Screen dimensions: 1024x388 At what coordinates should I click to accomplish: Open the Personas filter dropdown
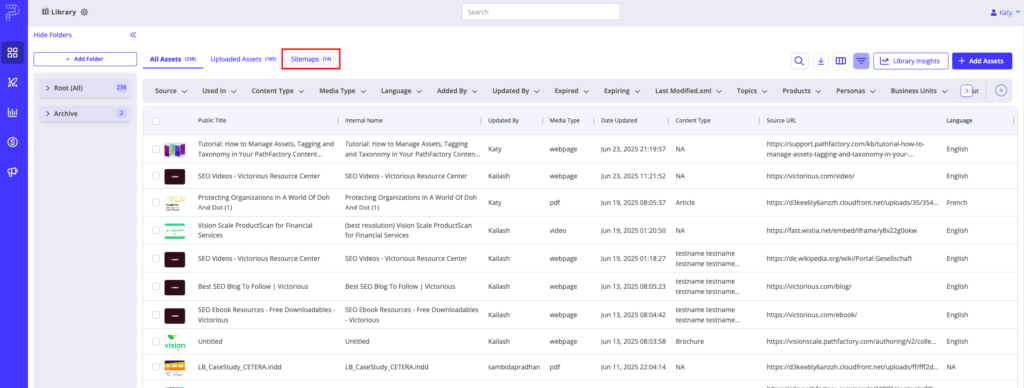tap(856, 91)
